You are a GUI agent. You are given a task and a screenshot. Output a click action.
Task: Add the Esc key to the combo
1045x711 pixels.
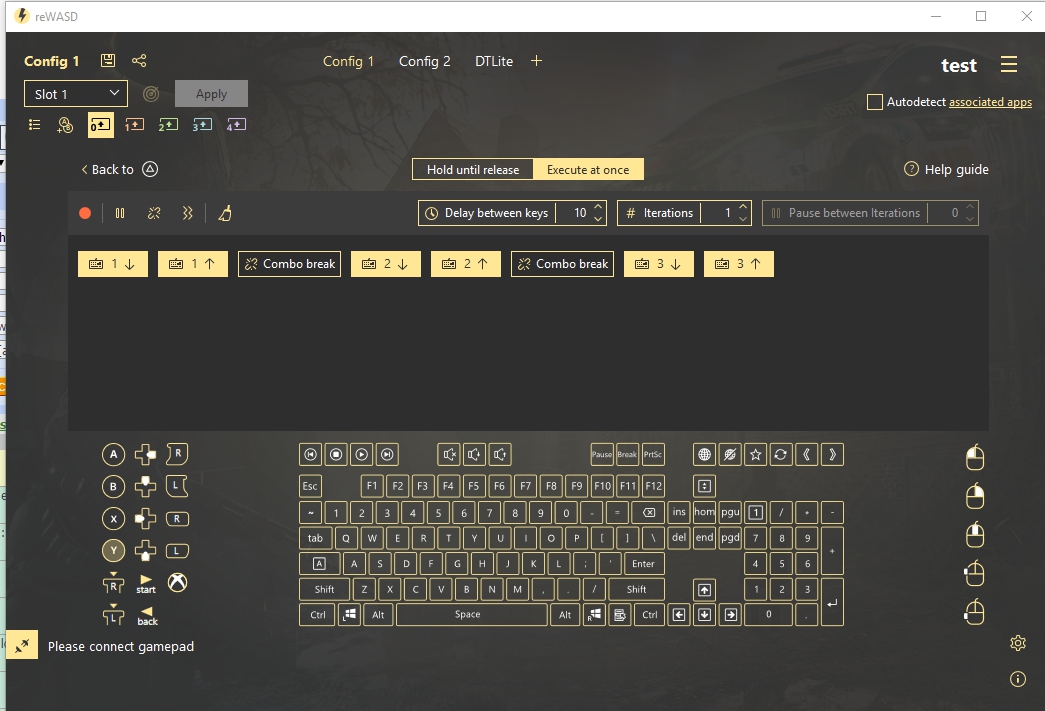(x=310, y=486)
